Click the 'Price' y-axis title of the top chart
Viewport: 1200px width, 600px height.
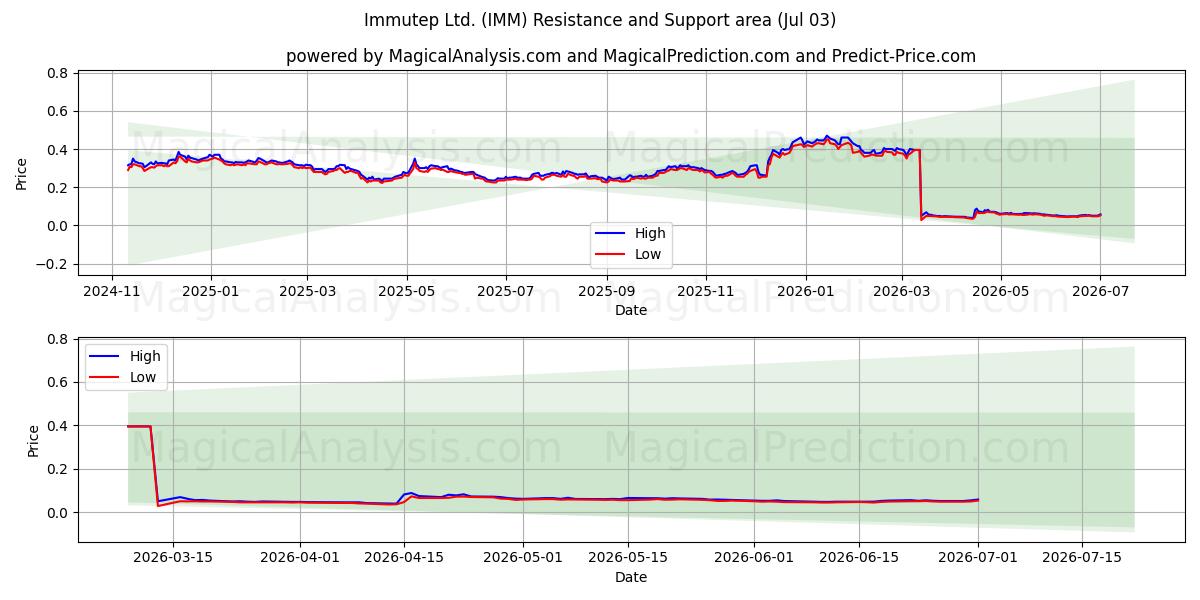click(22, 173)
